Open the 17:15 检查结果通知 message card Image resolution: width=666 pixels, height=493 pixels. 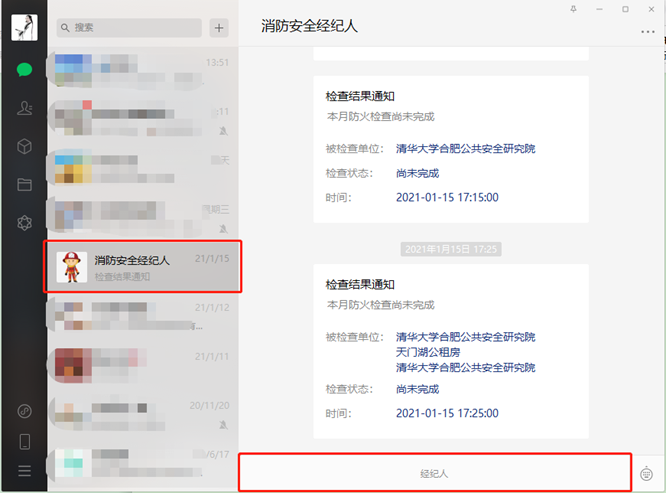(x=451, y=149)
